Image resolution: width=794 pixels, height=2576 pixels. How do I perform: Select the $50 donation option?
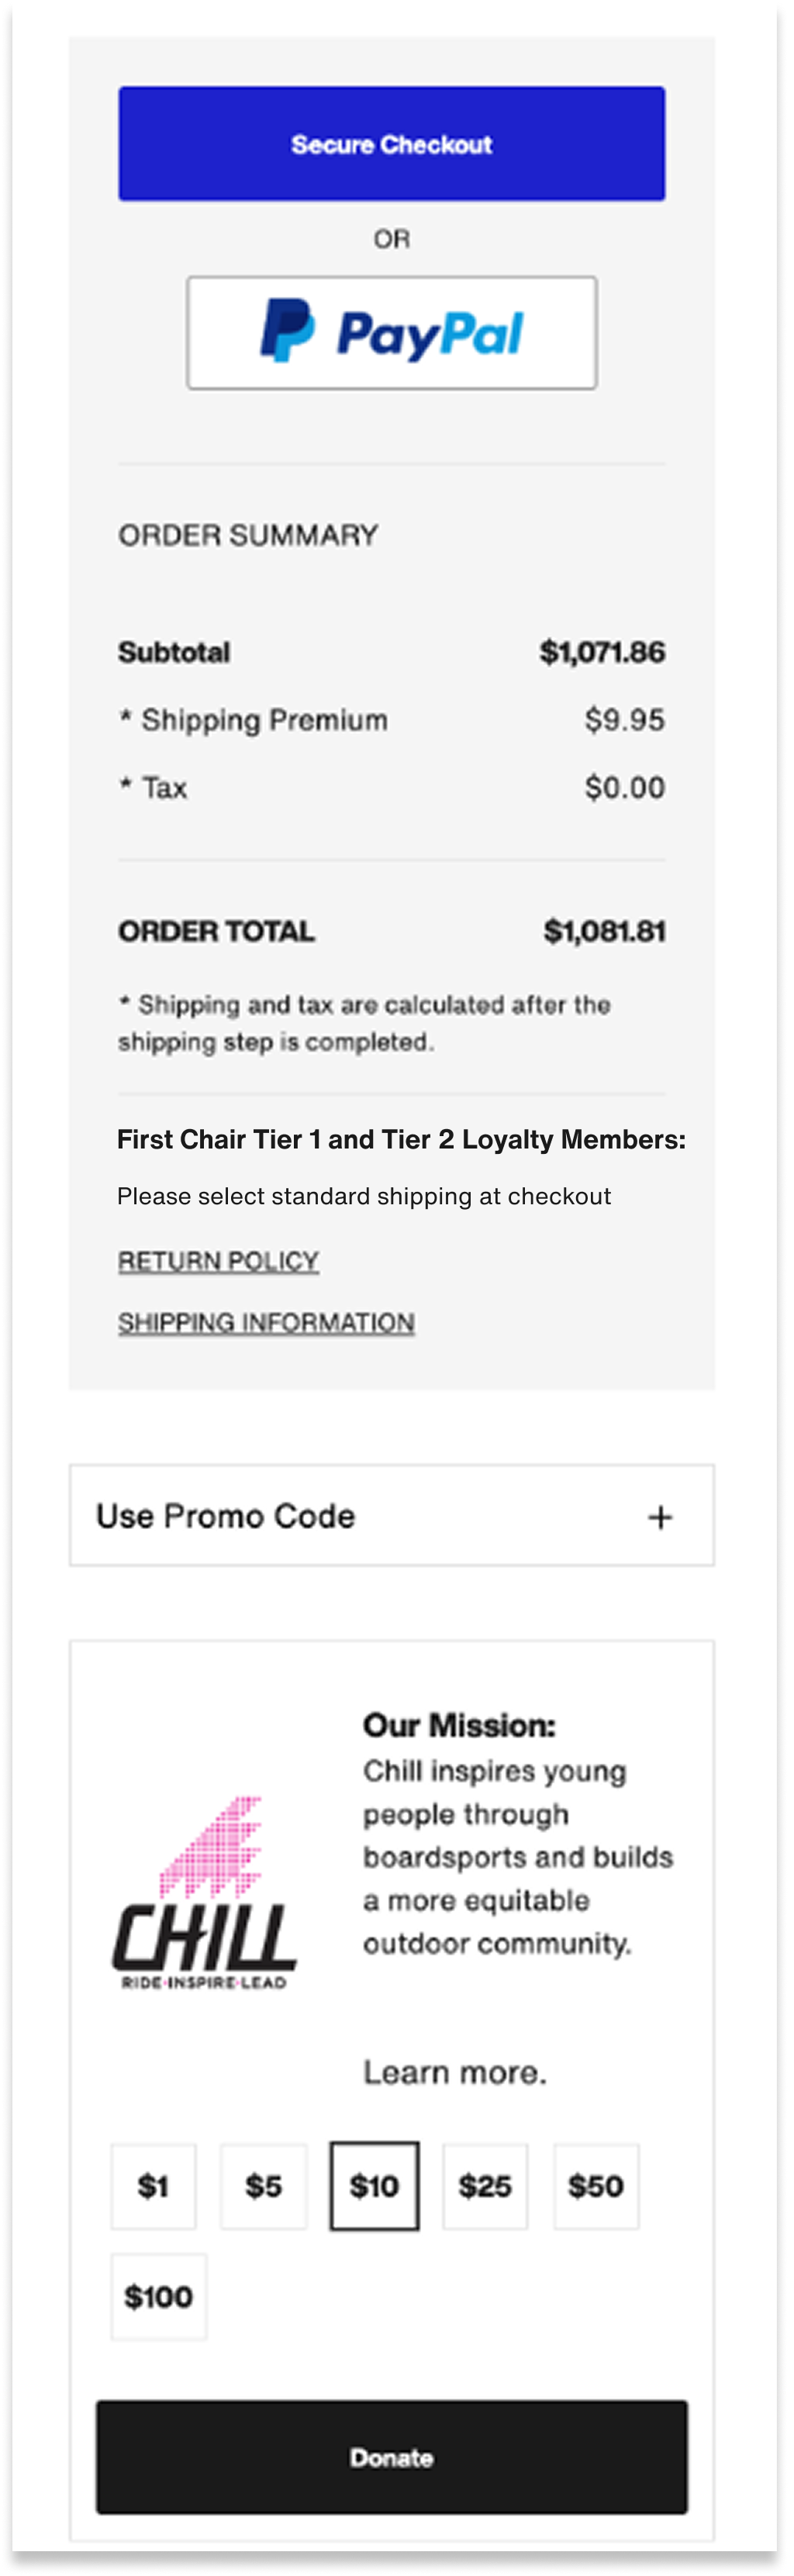pyautogui.click(x=596, y=2187)
